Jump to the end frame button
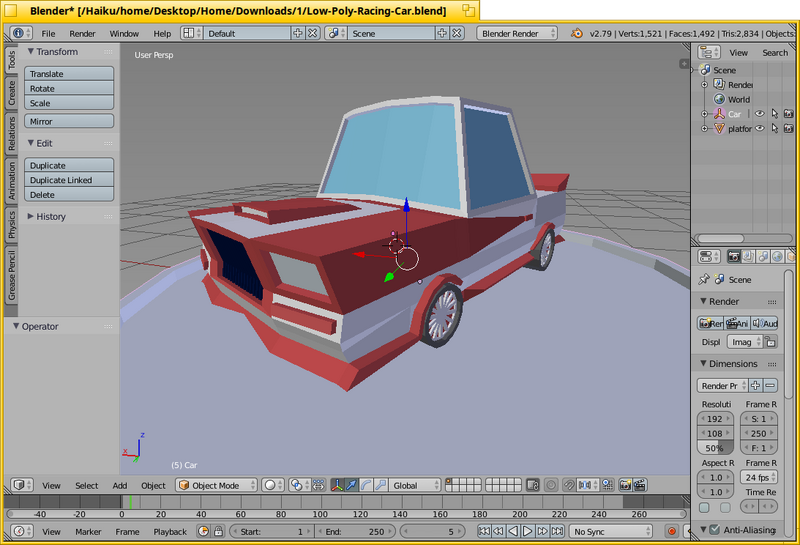800x545 pixels. [558, 532]
